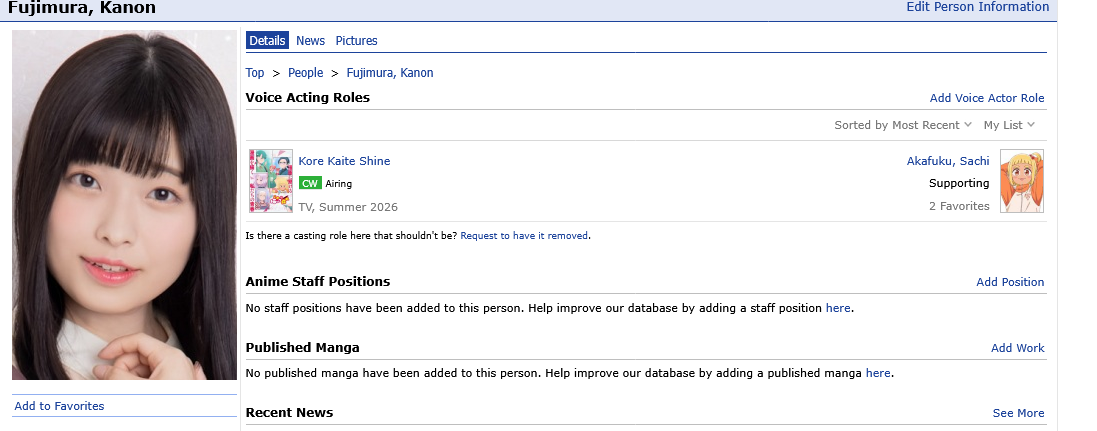Open the Edit Person Information link
The width and height of the screenshot is (1097, 431).
(x=977, y=7)
